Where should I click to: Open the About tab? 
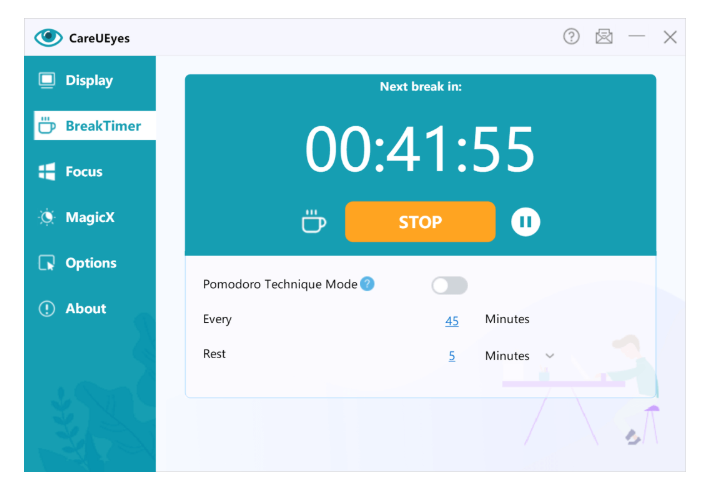[90, 309]
